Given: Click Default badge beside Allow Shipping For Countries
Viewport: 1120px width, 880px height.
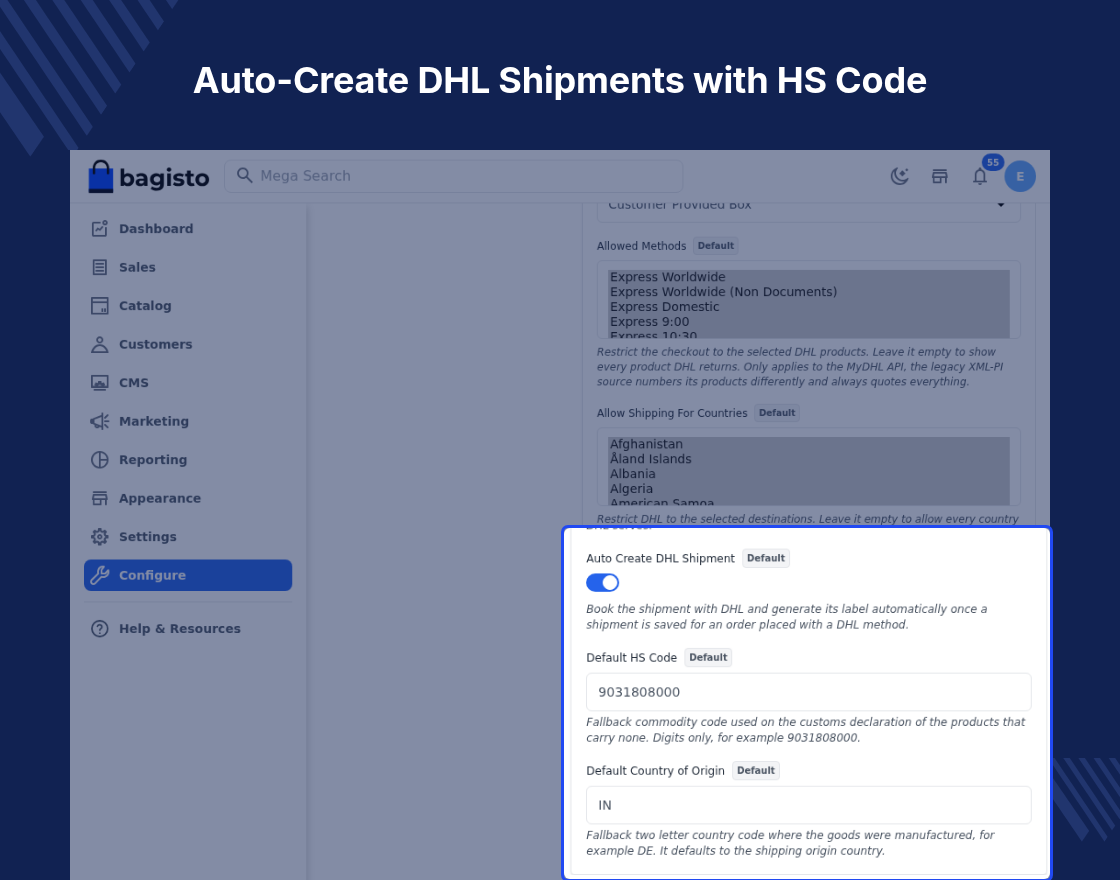Looking at the screenshot, I should tap(777, 413).
